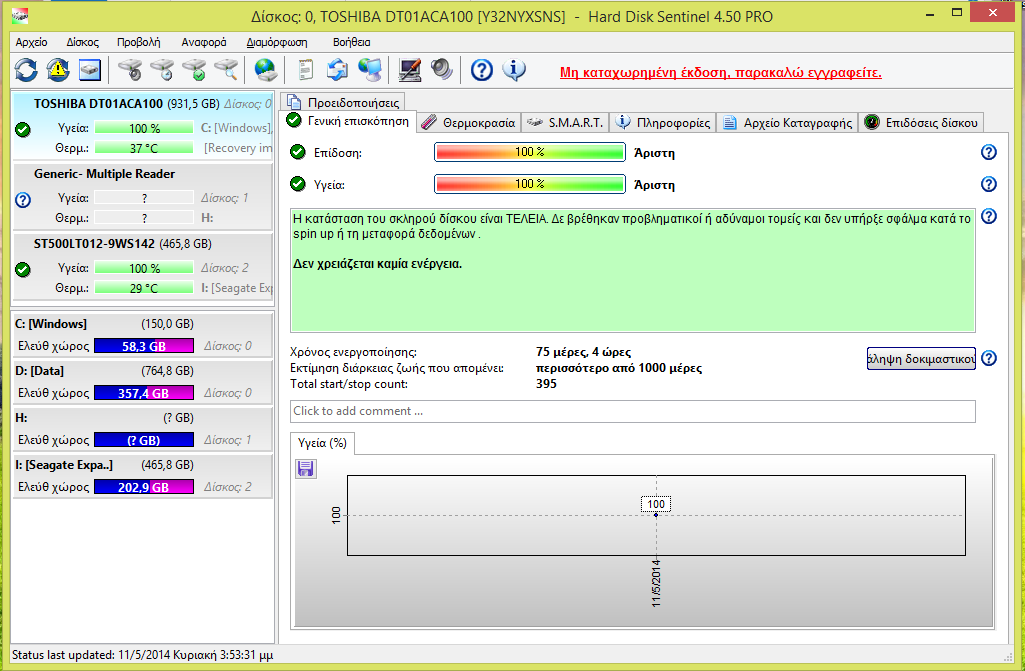Click the unregistered version red registration link
Viewport: 1025px width, 671px height.
[720, 73]
